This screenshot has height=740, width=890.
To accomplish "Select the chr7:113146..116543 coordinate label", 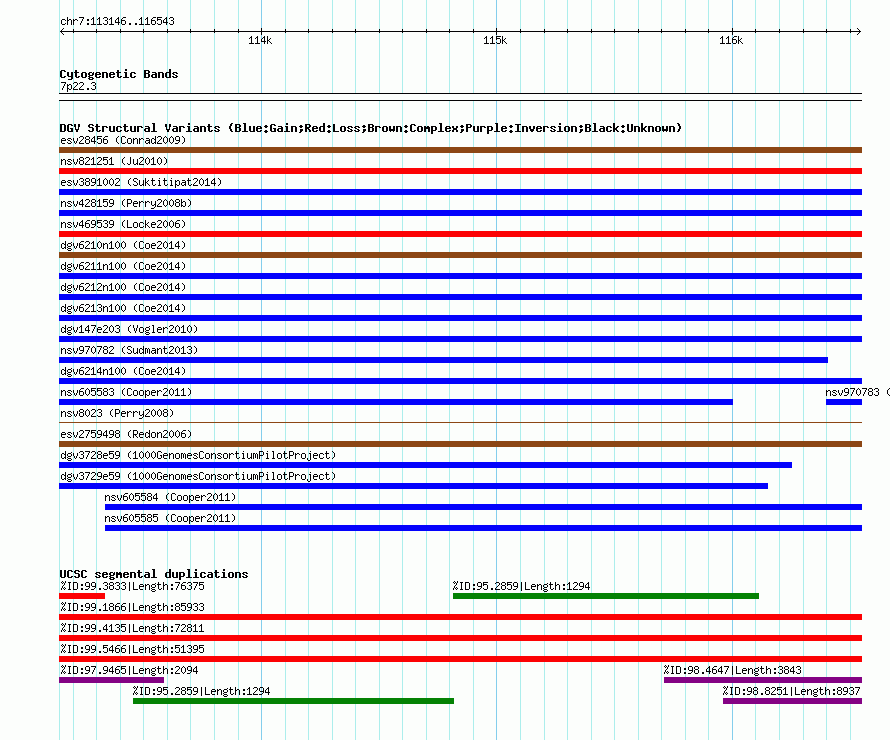I will click(117, 22).
